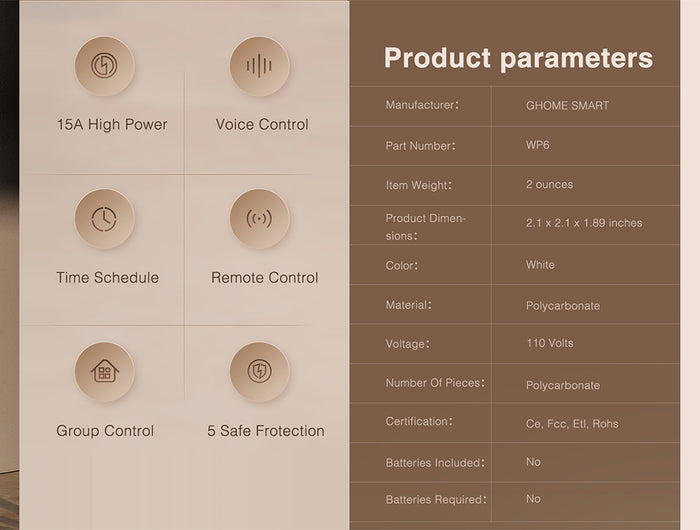Select the Group Control house icon
700x530 pixels.
pyautogui.click(x=104, y=372)
